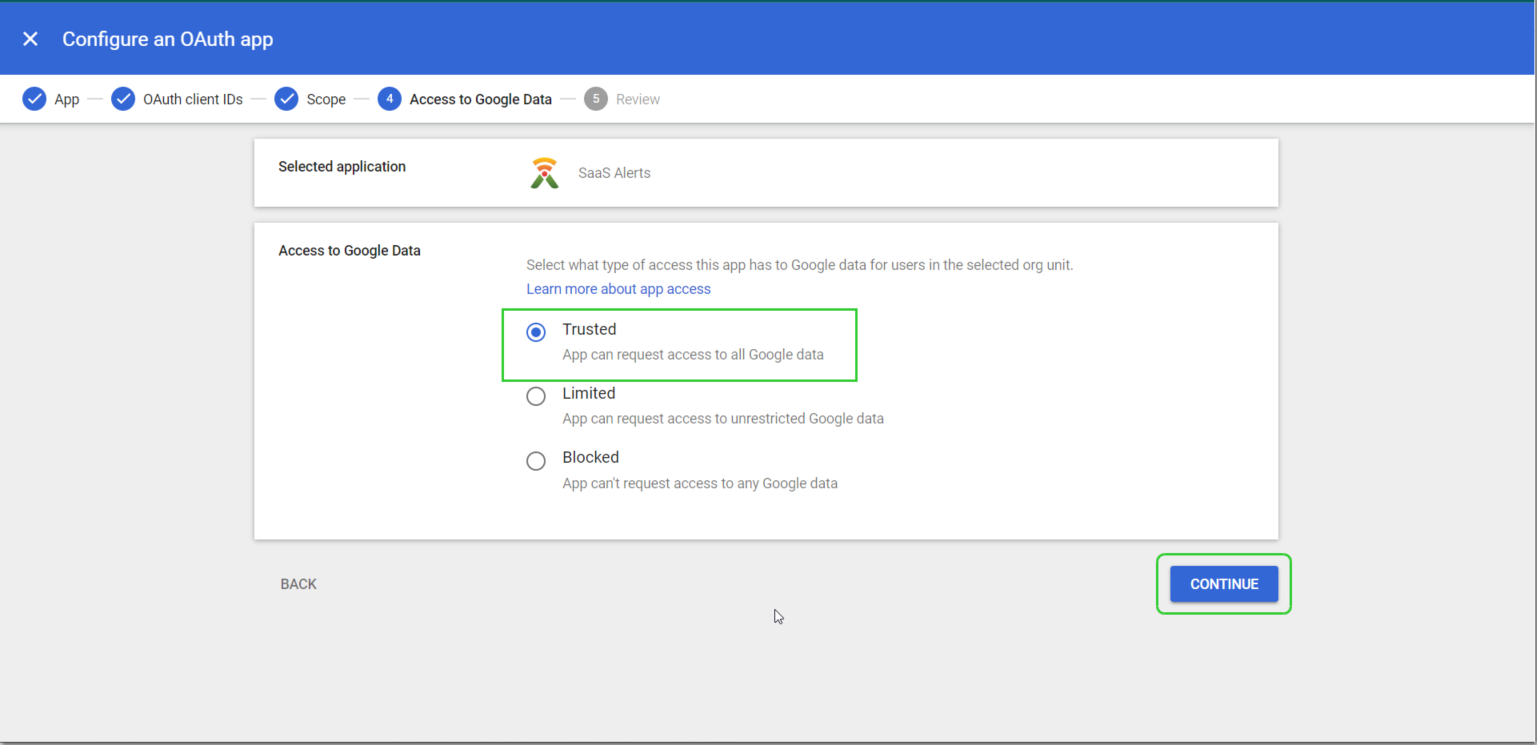
Task: Return to the Scope step
Action: click(x=326, y=99)
